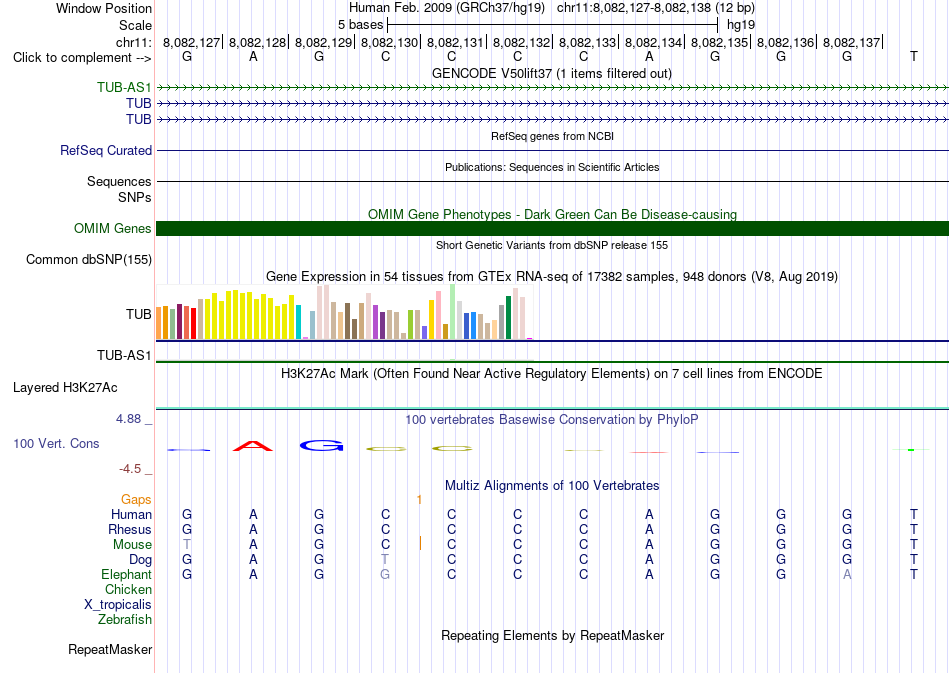Click the orange '1' in the Gaps row

pyautogui.click(x=419, y=500)
